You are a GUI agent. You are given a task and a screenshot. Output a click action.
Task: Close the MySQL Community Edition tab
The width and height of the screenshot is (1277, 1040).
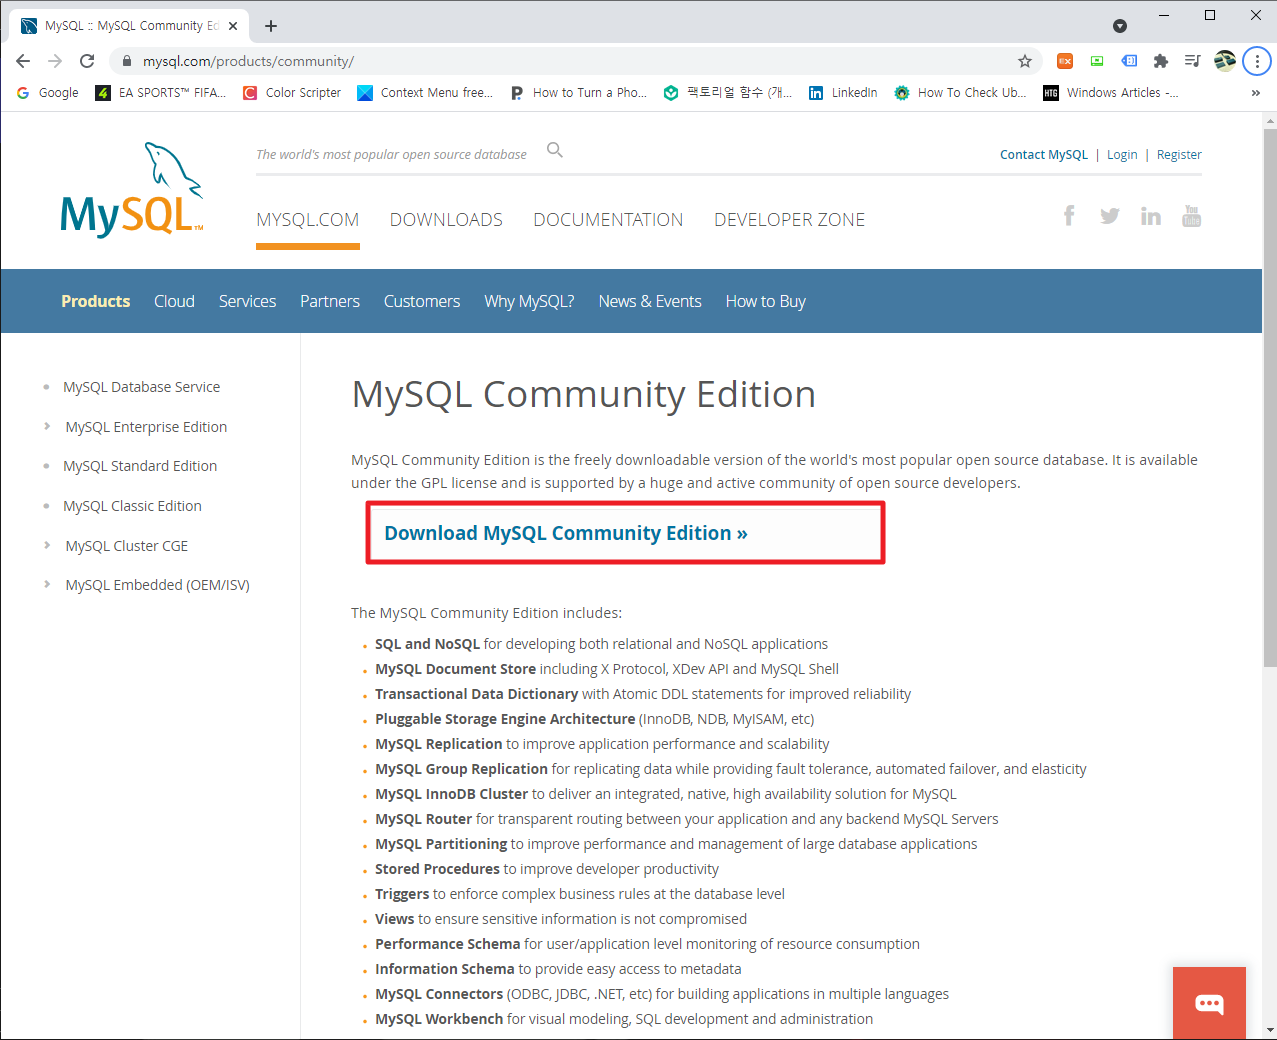tap(232, 26)
